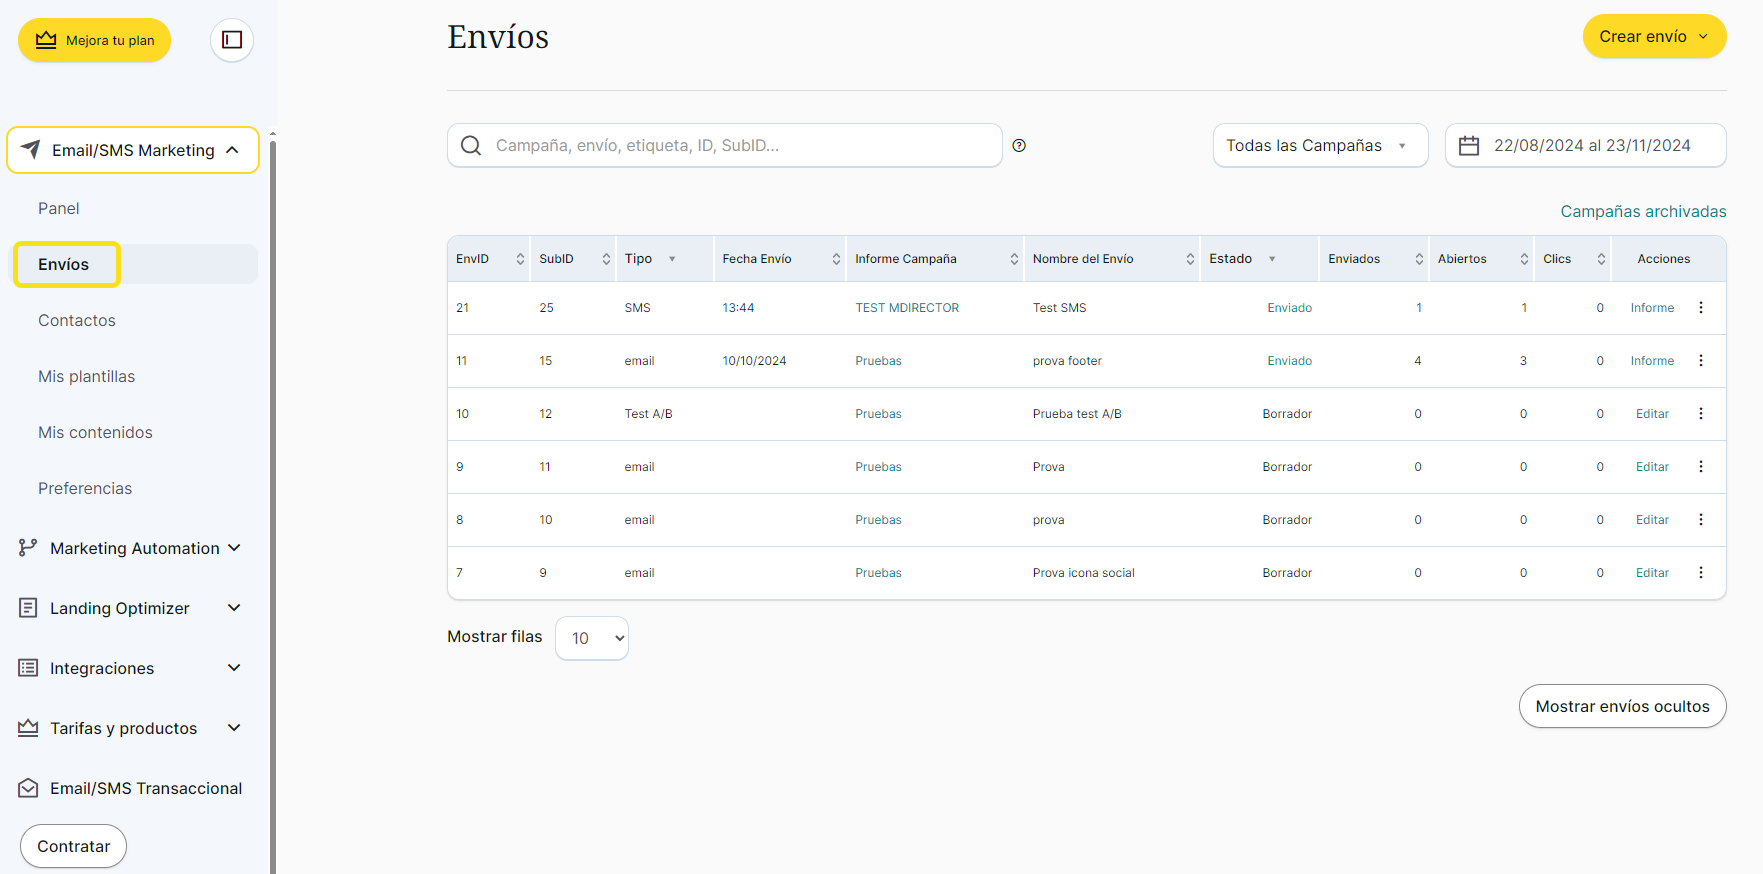Image resolution: width=1763 pixels, height=874 pixels.
Task: Sort table by EnvID column arrows
Action: [520, 259]
